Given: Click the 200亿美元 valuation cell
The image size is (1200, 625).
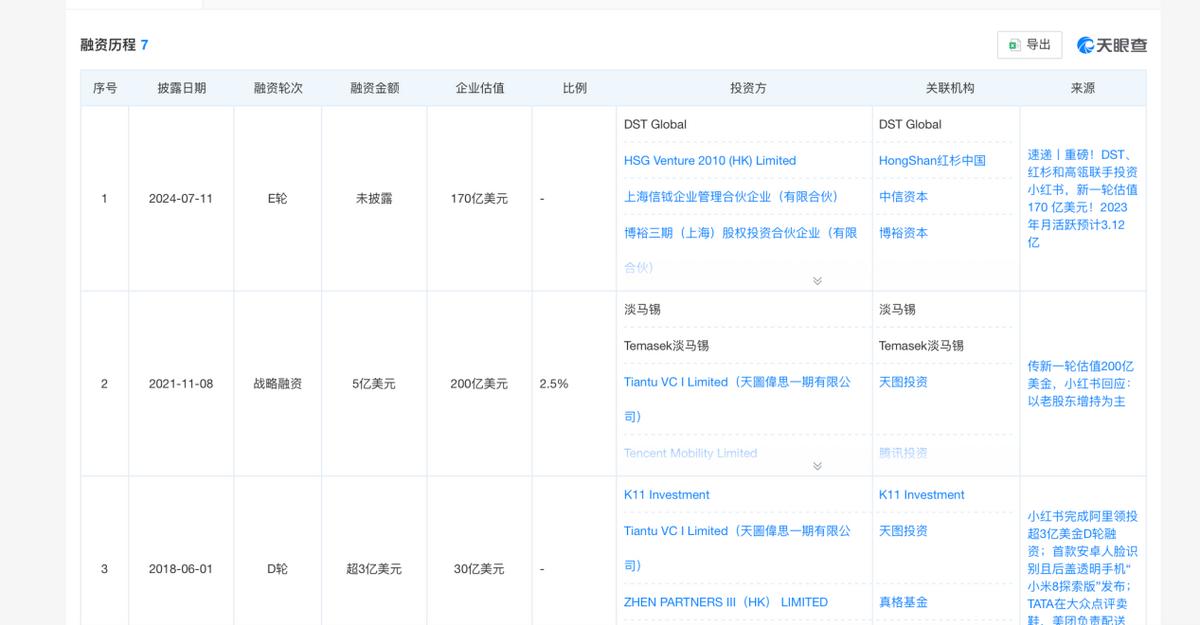Looking at the screenshot, I should 479,383.
